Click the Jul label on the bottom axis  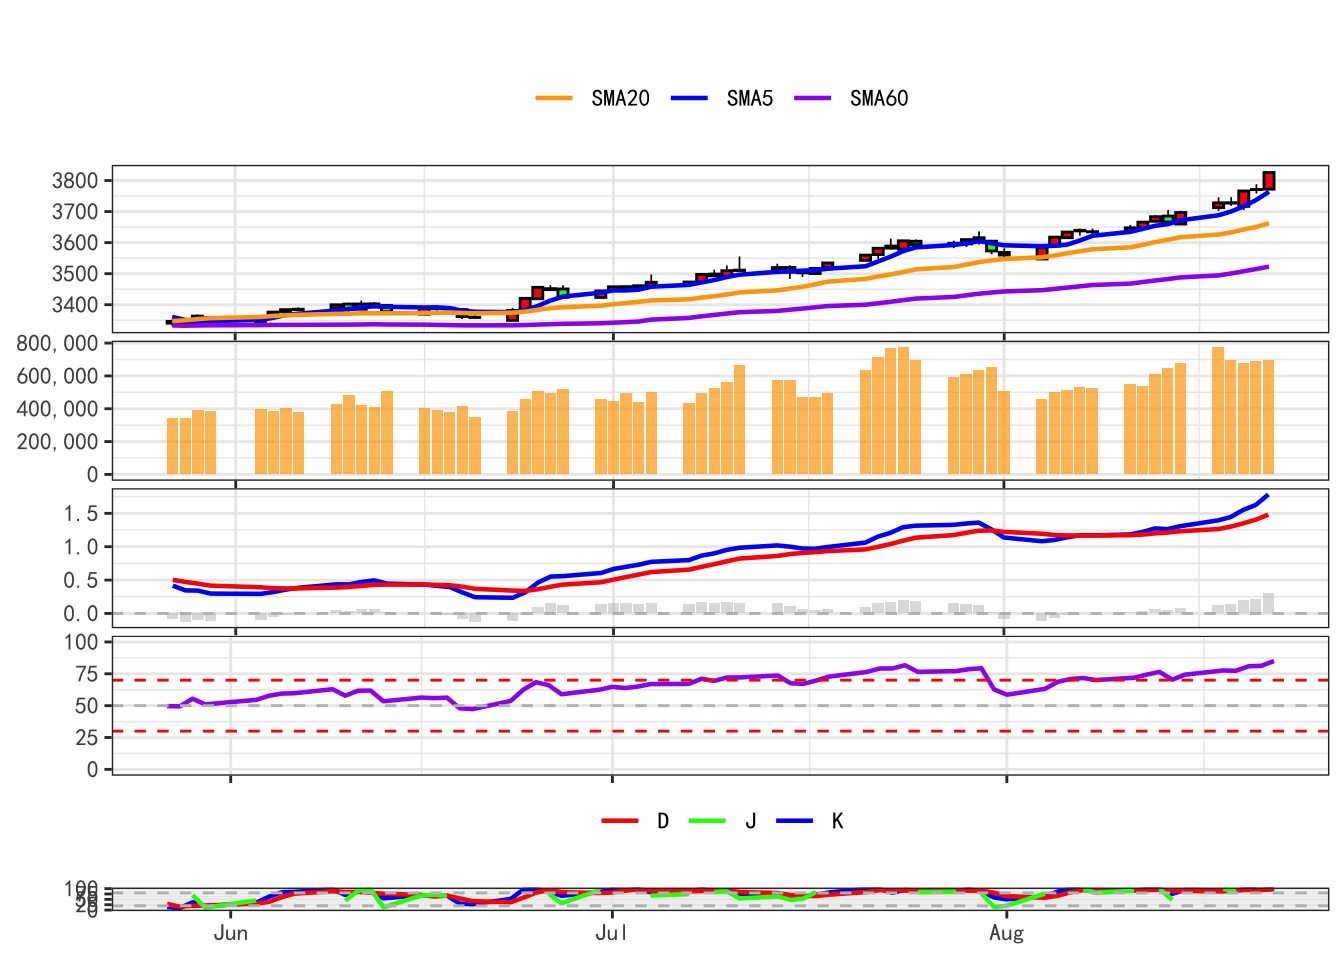tap(611, 933)
